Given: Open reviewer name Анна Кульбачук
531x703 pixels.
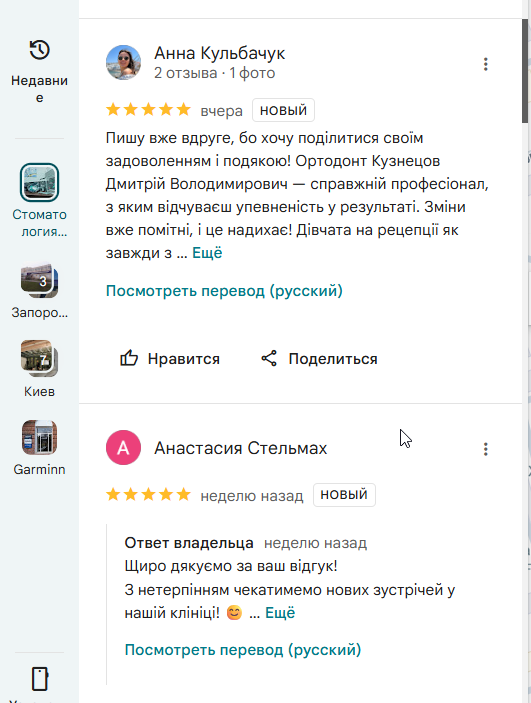Looking at the screenshot, I should 220,53.
